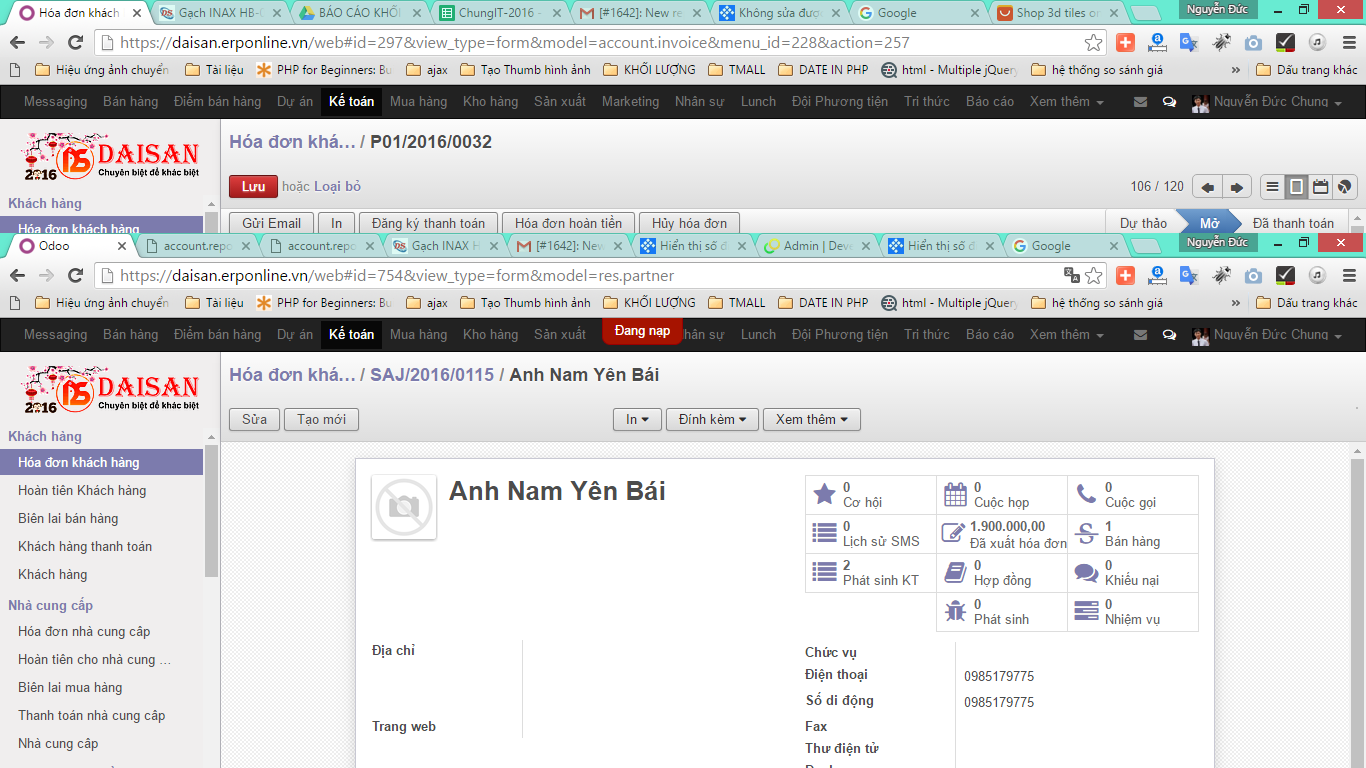Screen dimensions: 1366x768
Task: Switch to list view in back window
Action: click(1272, 187)
